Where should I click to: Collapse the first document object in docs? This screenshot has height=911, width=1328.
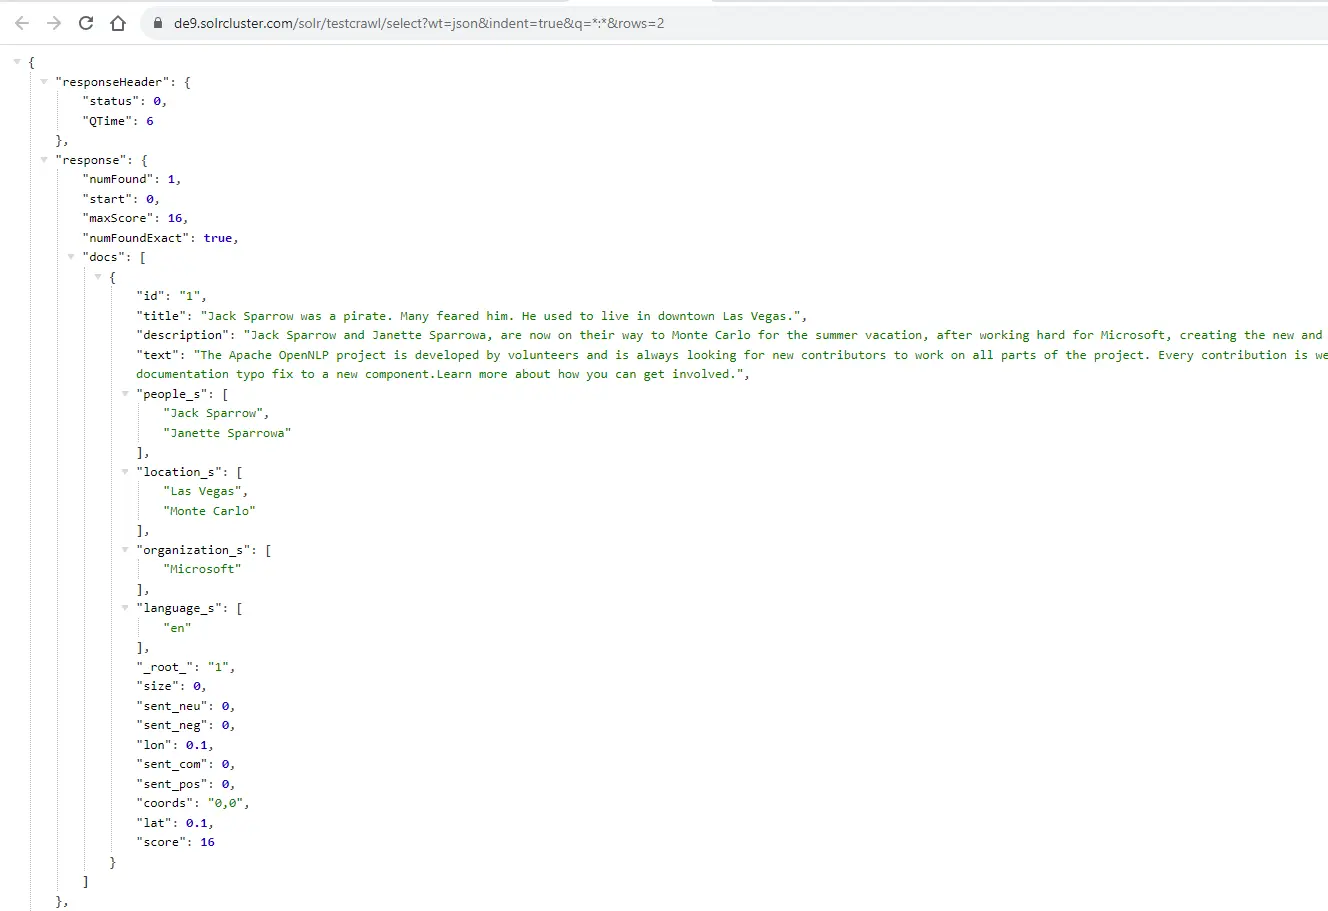click(98, 277)
